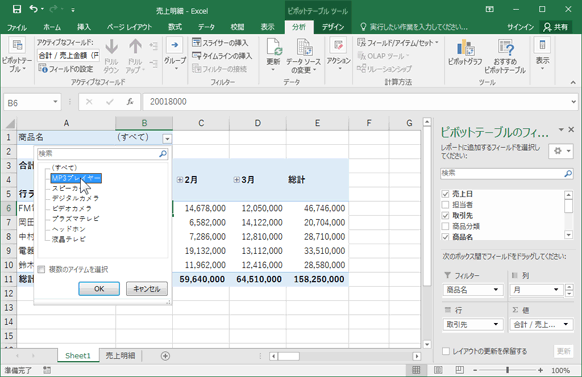This screenshot has height=377, width=582.
Task: Click the Save icon in title bar
Action: click(17, 9)
